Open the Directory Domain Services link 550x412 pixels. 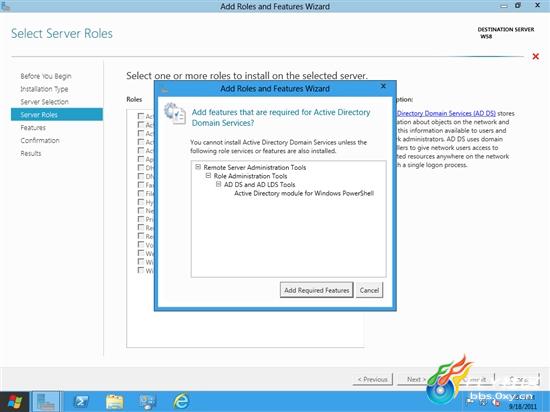pos(446,113)
